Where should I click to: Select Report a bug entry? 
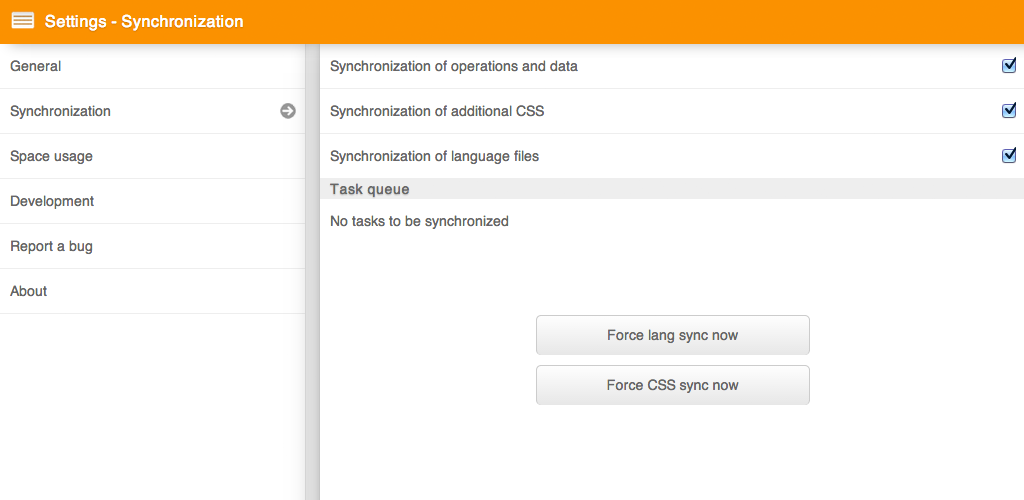coord(152,246)
